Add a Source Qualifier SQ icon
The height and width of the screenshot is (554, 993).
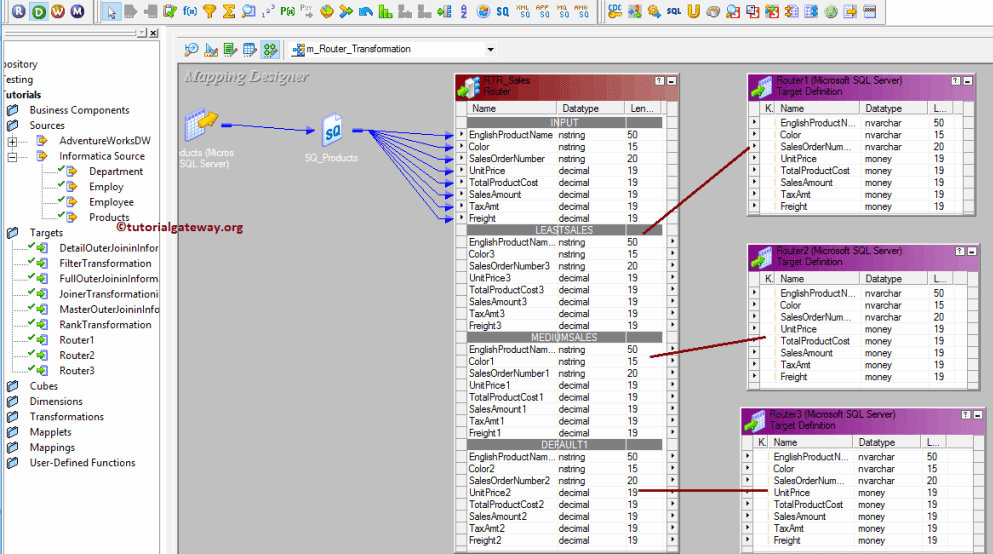pyautogui.click(x=503, y=11)
